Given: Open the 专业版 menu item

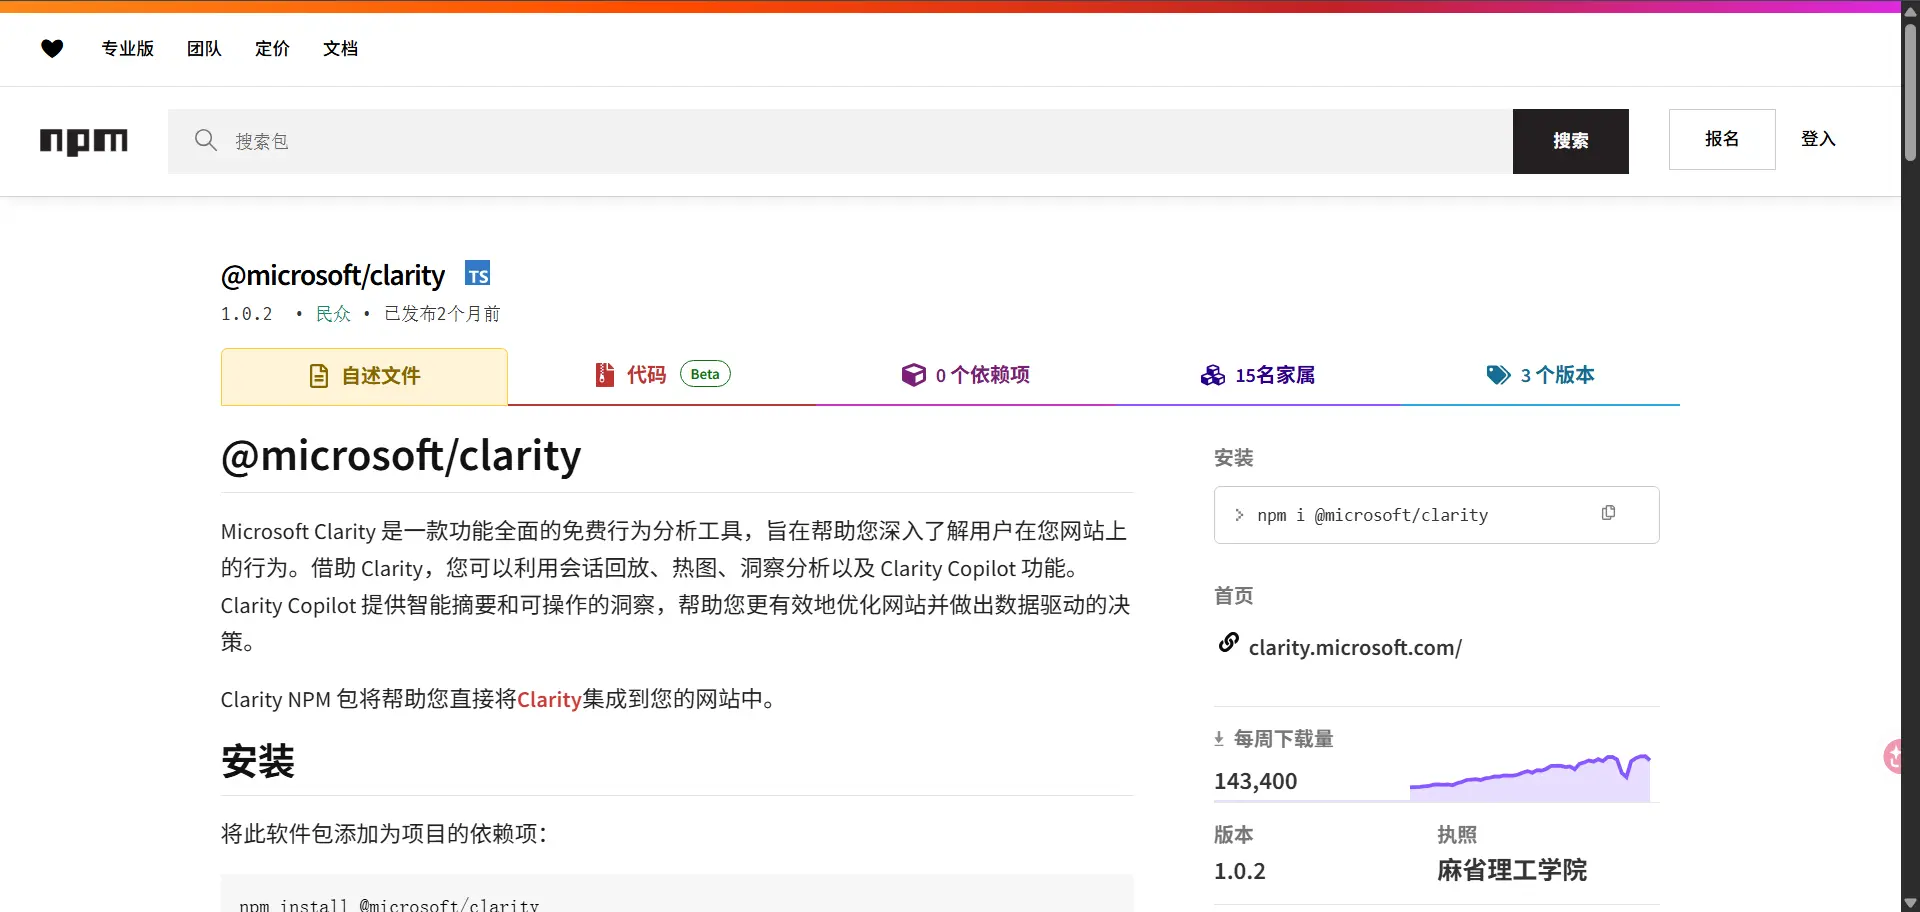Looking at the screenshot, I should tap(127, 48).
